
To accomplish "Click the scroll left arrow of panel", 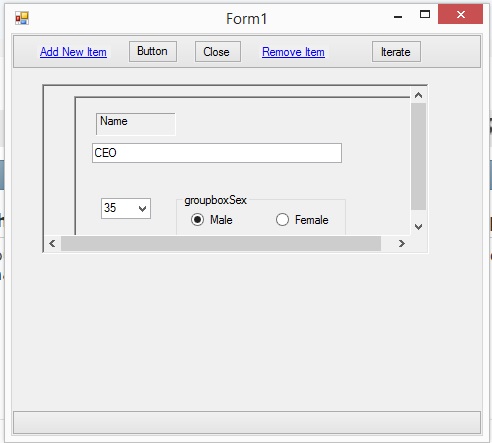I will pos(52,244).
